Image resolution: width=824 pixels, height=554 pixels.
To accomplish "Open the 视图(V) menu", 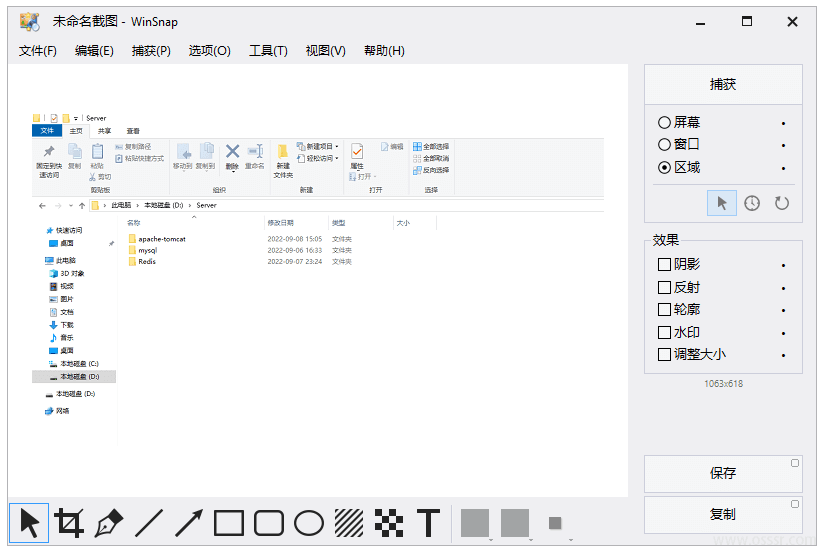I will point(326,51).
